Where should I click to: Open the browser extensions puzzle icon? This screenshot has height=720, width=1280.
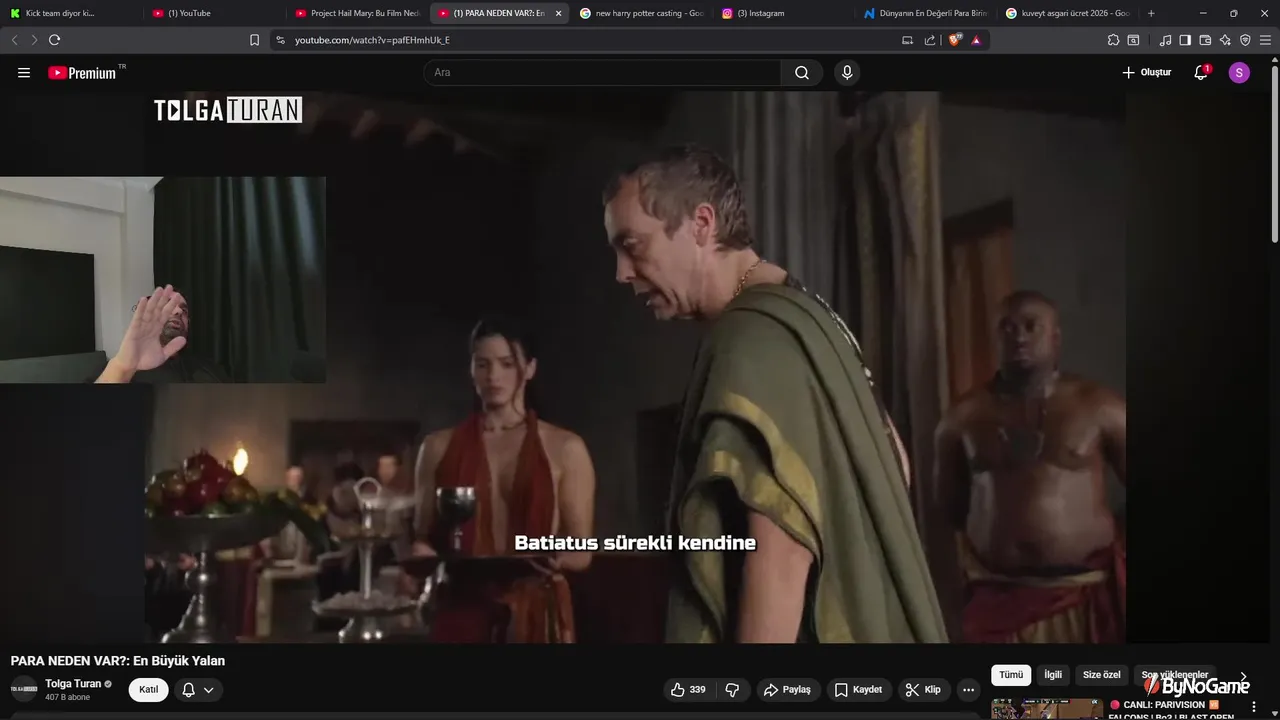tap(1113, 40)
